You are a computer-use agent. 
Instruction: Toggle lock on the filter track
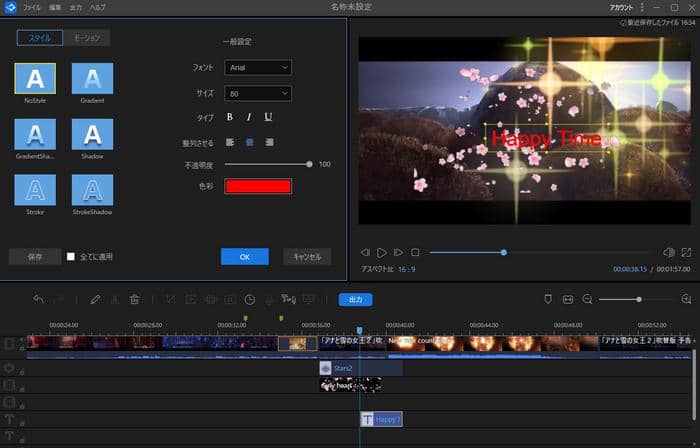pyautogui.click(x=22, y=372)
